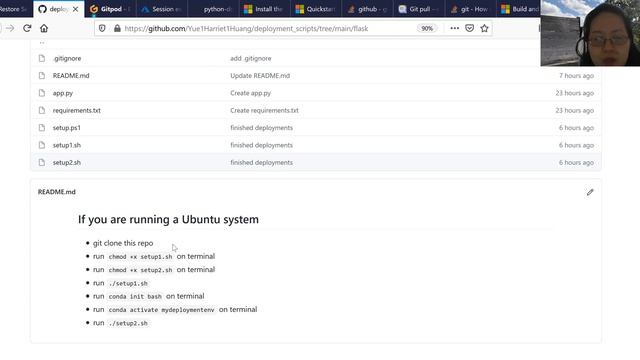Viewport: 640px width, 360px height.
Task: Open 'finished deployments' commit for setup2.sh
Action: point(262,162)
